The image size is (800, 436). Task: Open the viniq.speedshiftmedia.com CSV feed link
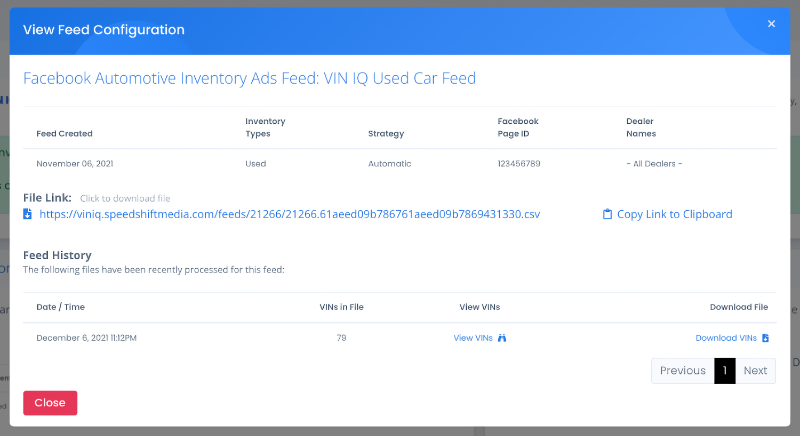tap(289, 214)
